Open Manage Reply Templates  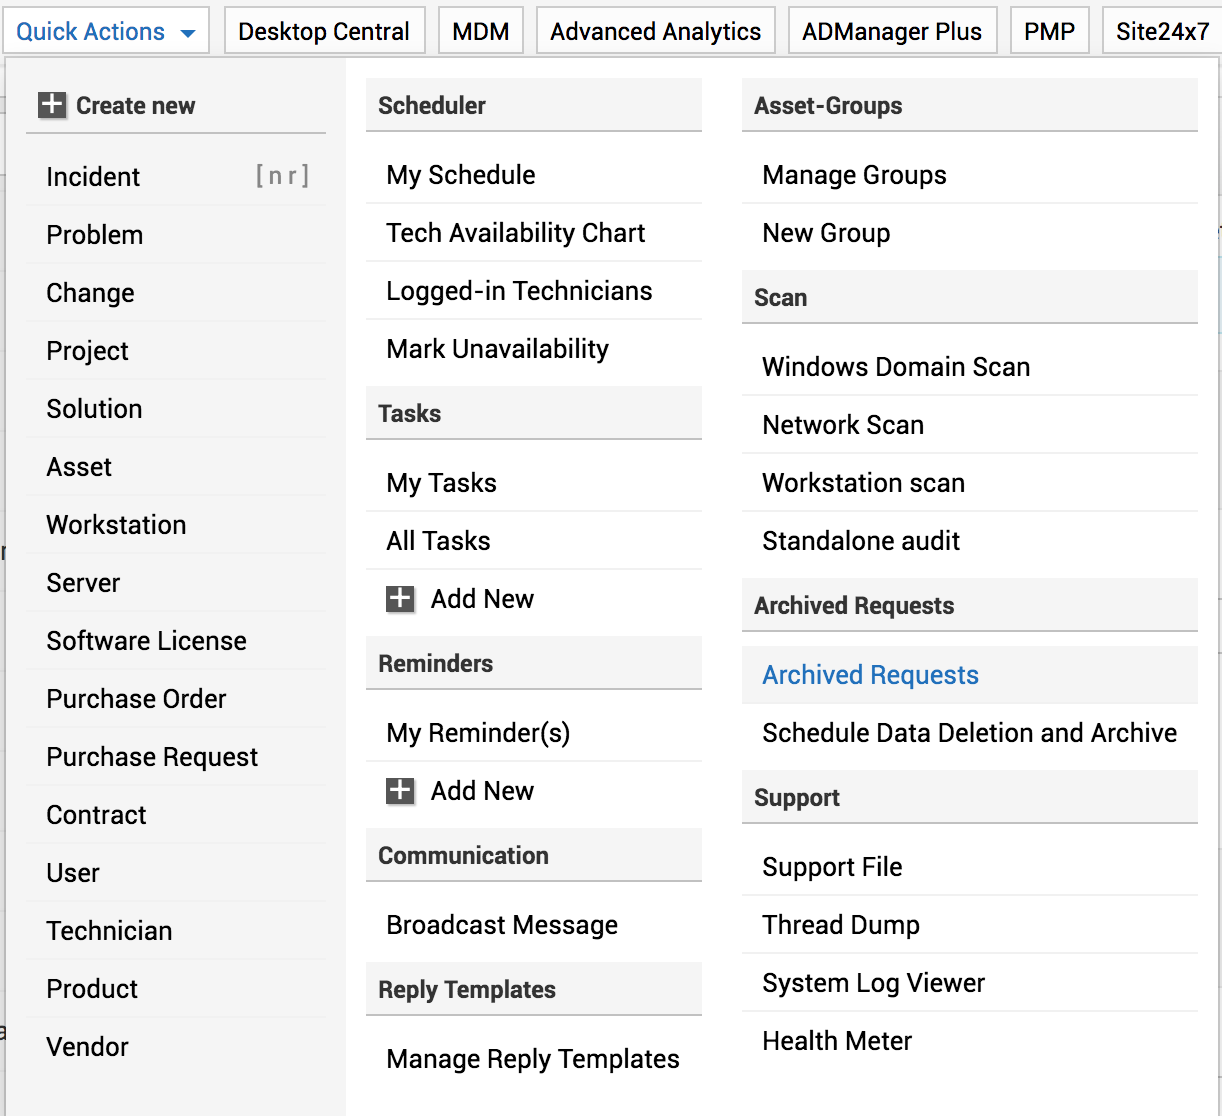click(532, 1059)
